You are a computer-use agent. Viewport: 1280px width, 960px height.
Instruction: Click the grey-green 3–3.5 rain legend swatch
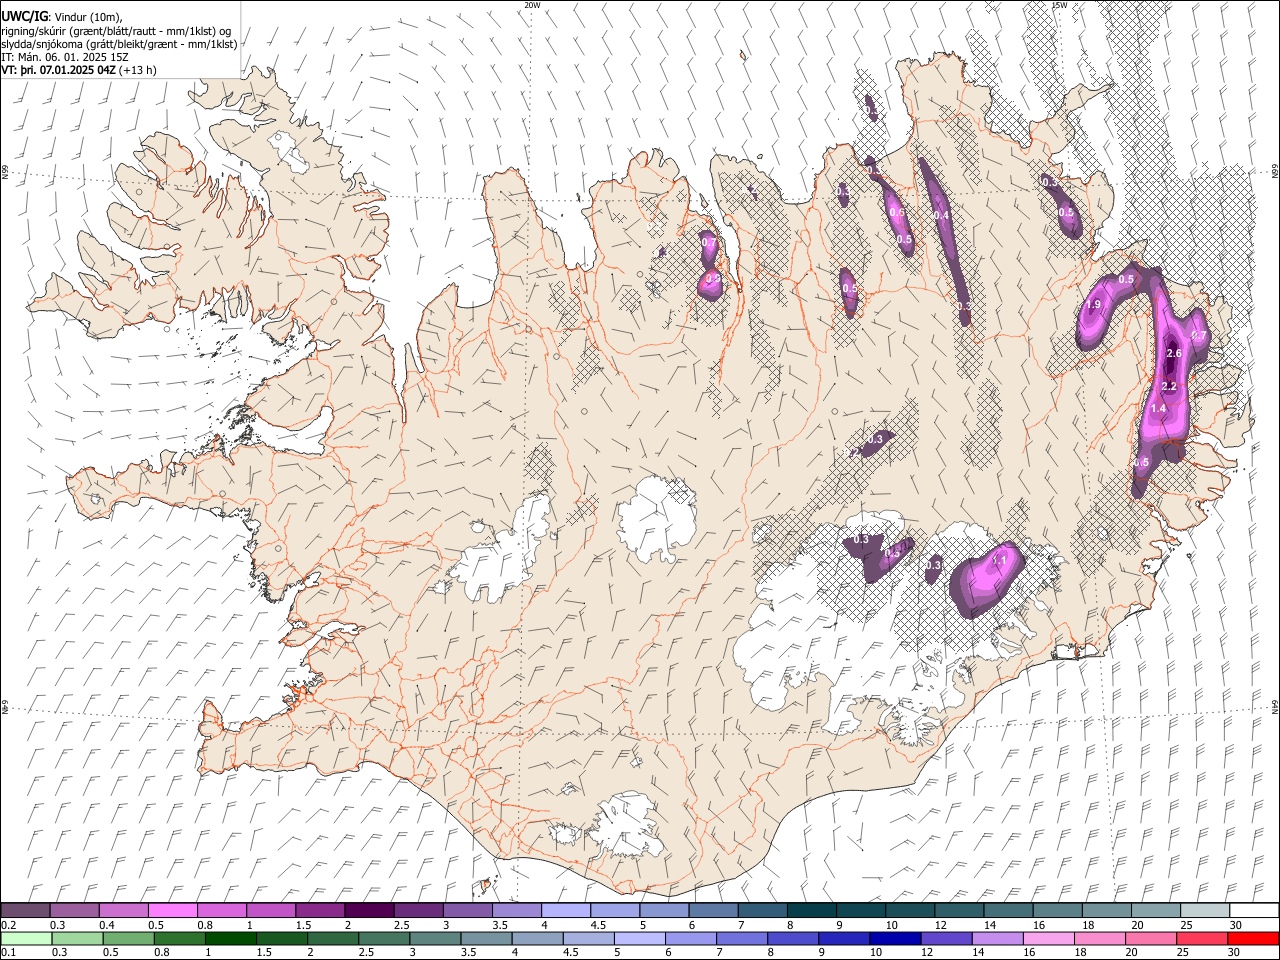click(435, 939)
